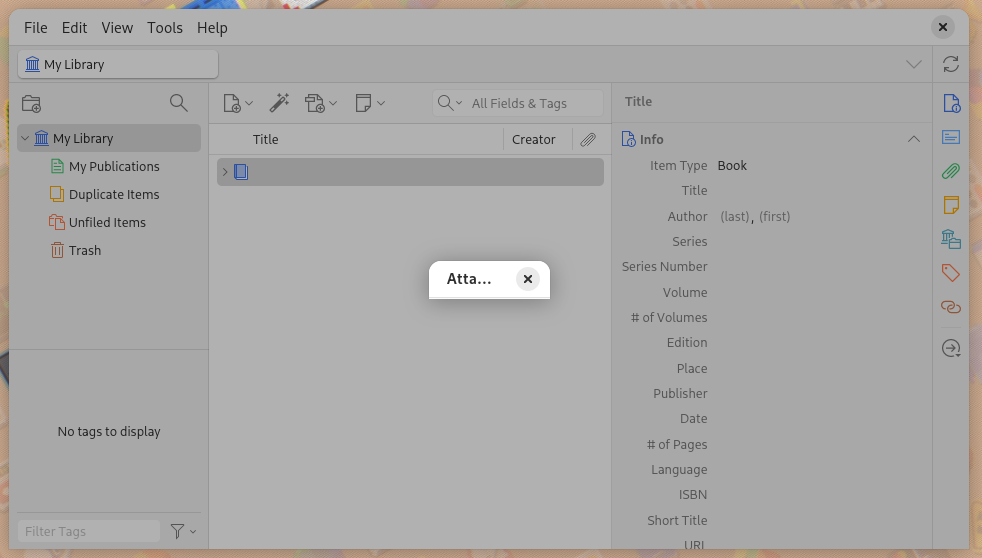Focus the Filter Tags input
Viewport: 982px width, 558px height.
89,531
